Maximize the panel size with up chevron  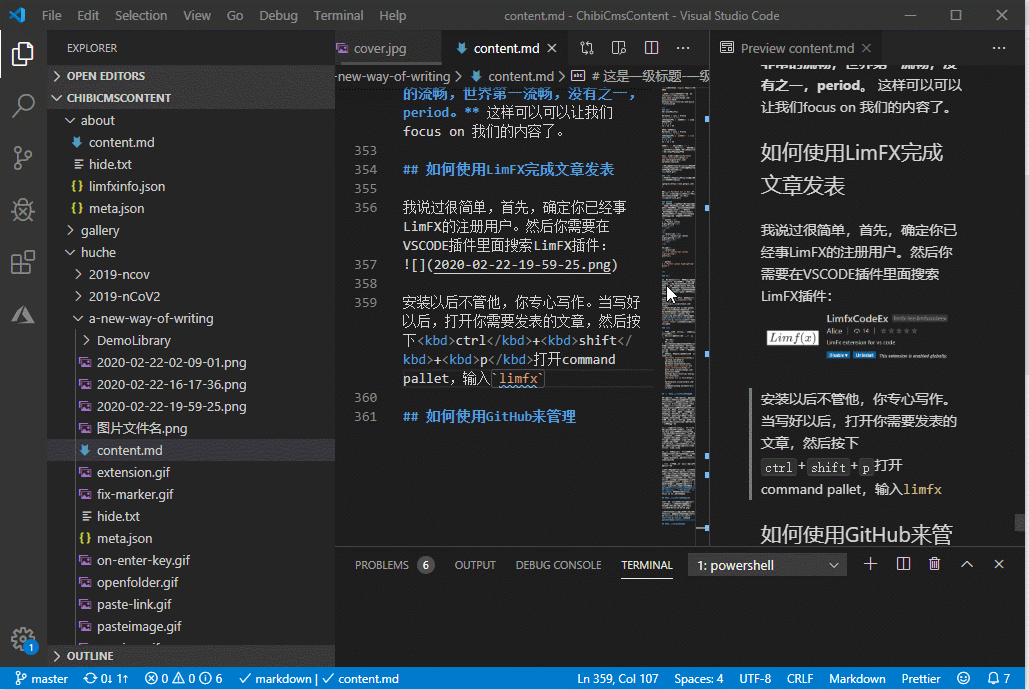pos(967,564)
